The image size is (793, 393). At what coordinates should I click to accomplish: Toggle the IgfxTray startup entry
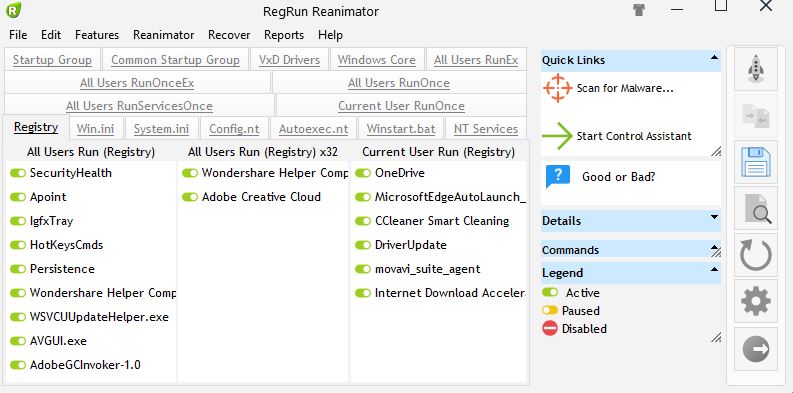(18, 221)
